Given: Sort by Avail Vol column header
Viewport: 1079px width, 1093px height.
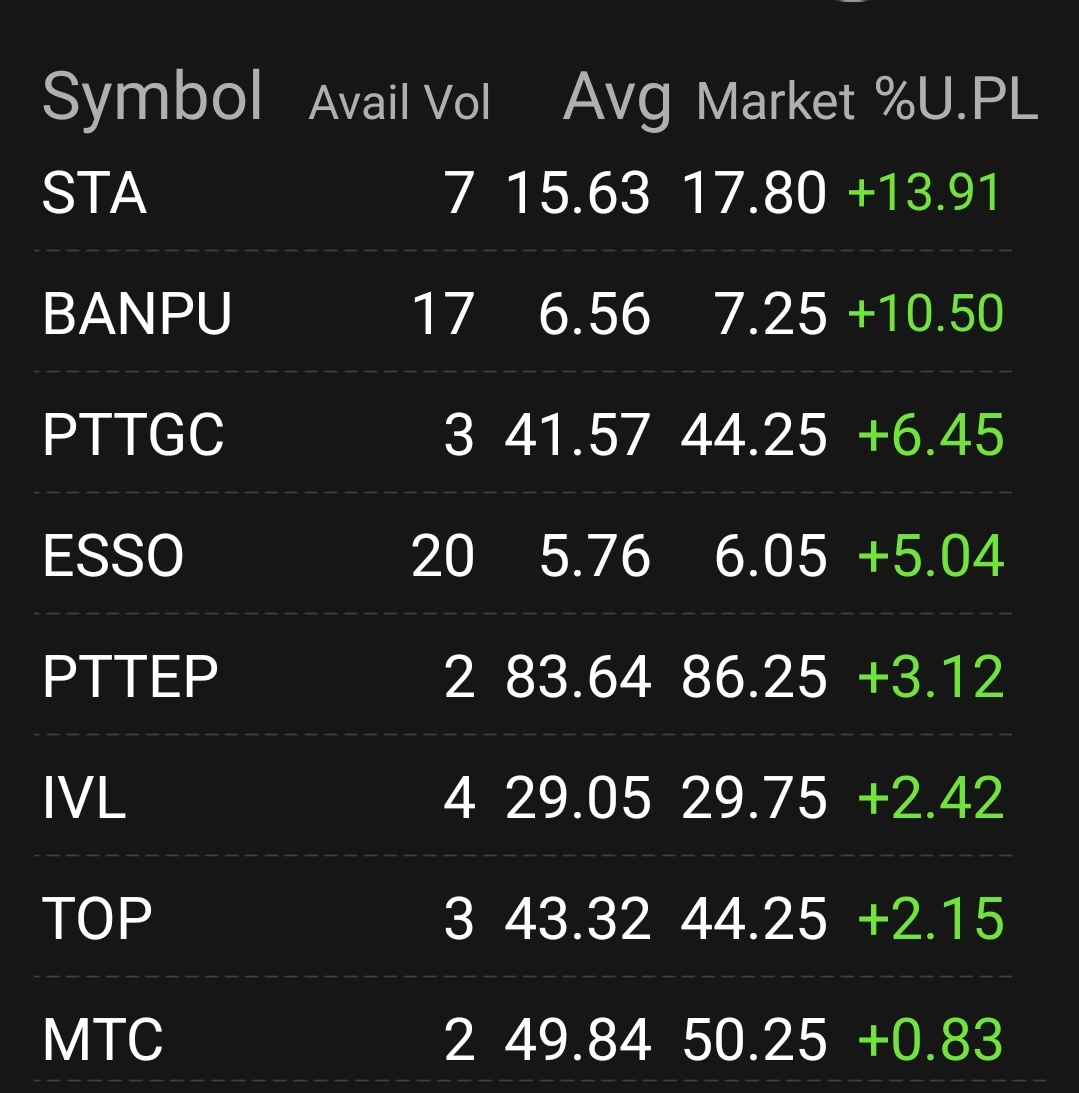Looking at the screenshot, I should point(399,103).
